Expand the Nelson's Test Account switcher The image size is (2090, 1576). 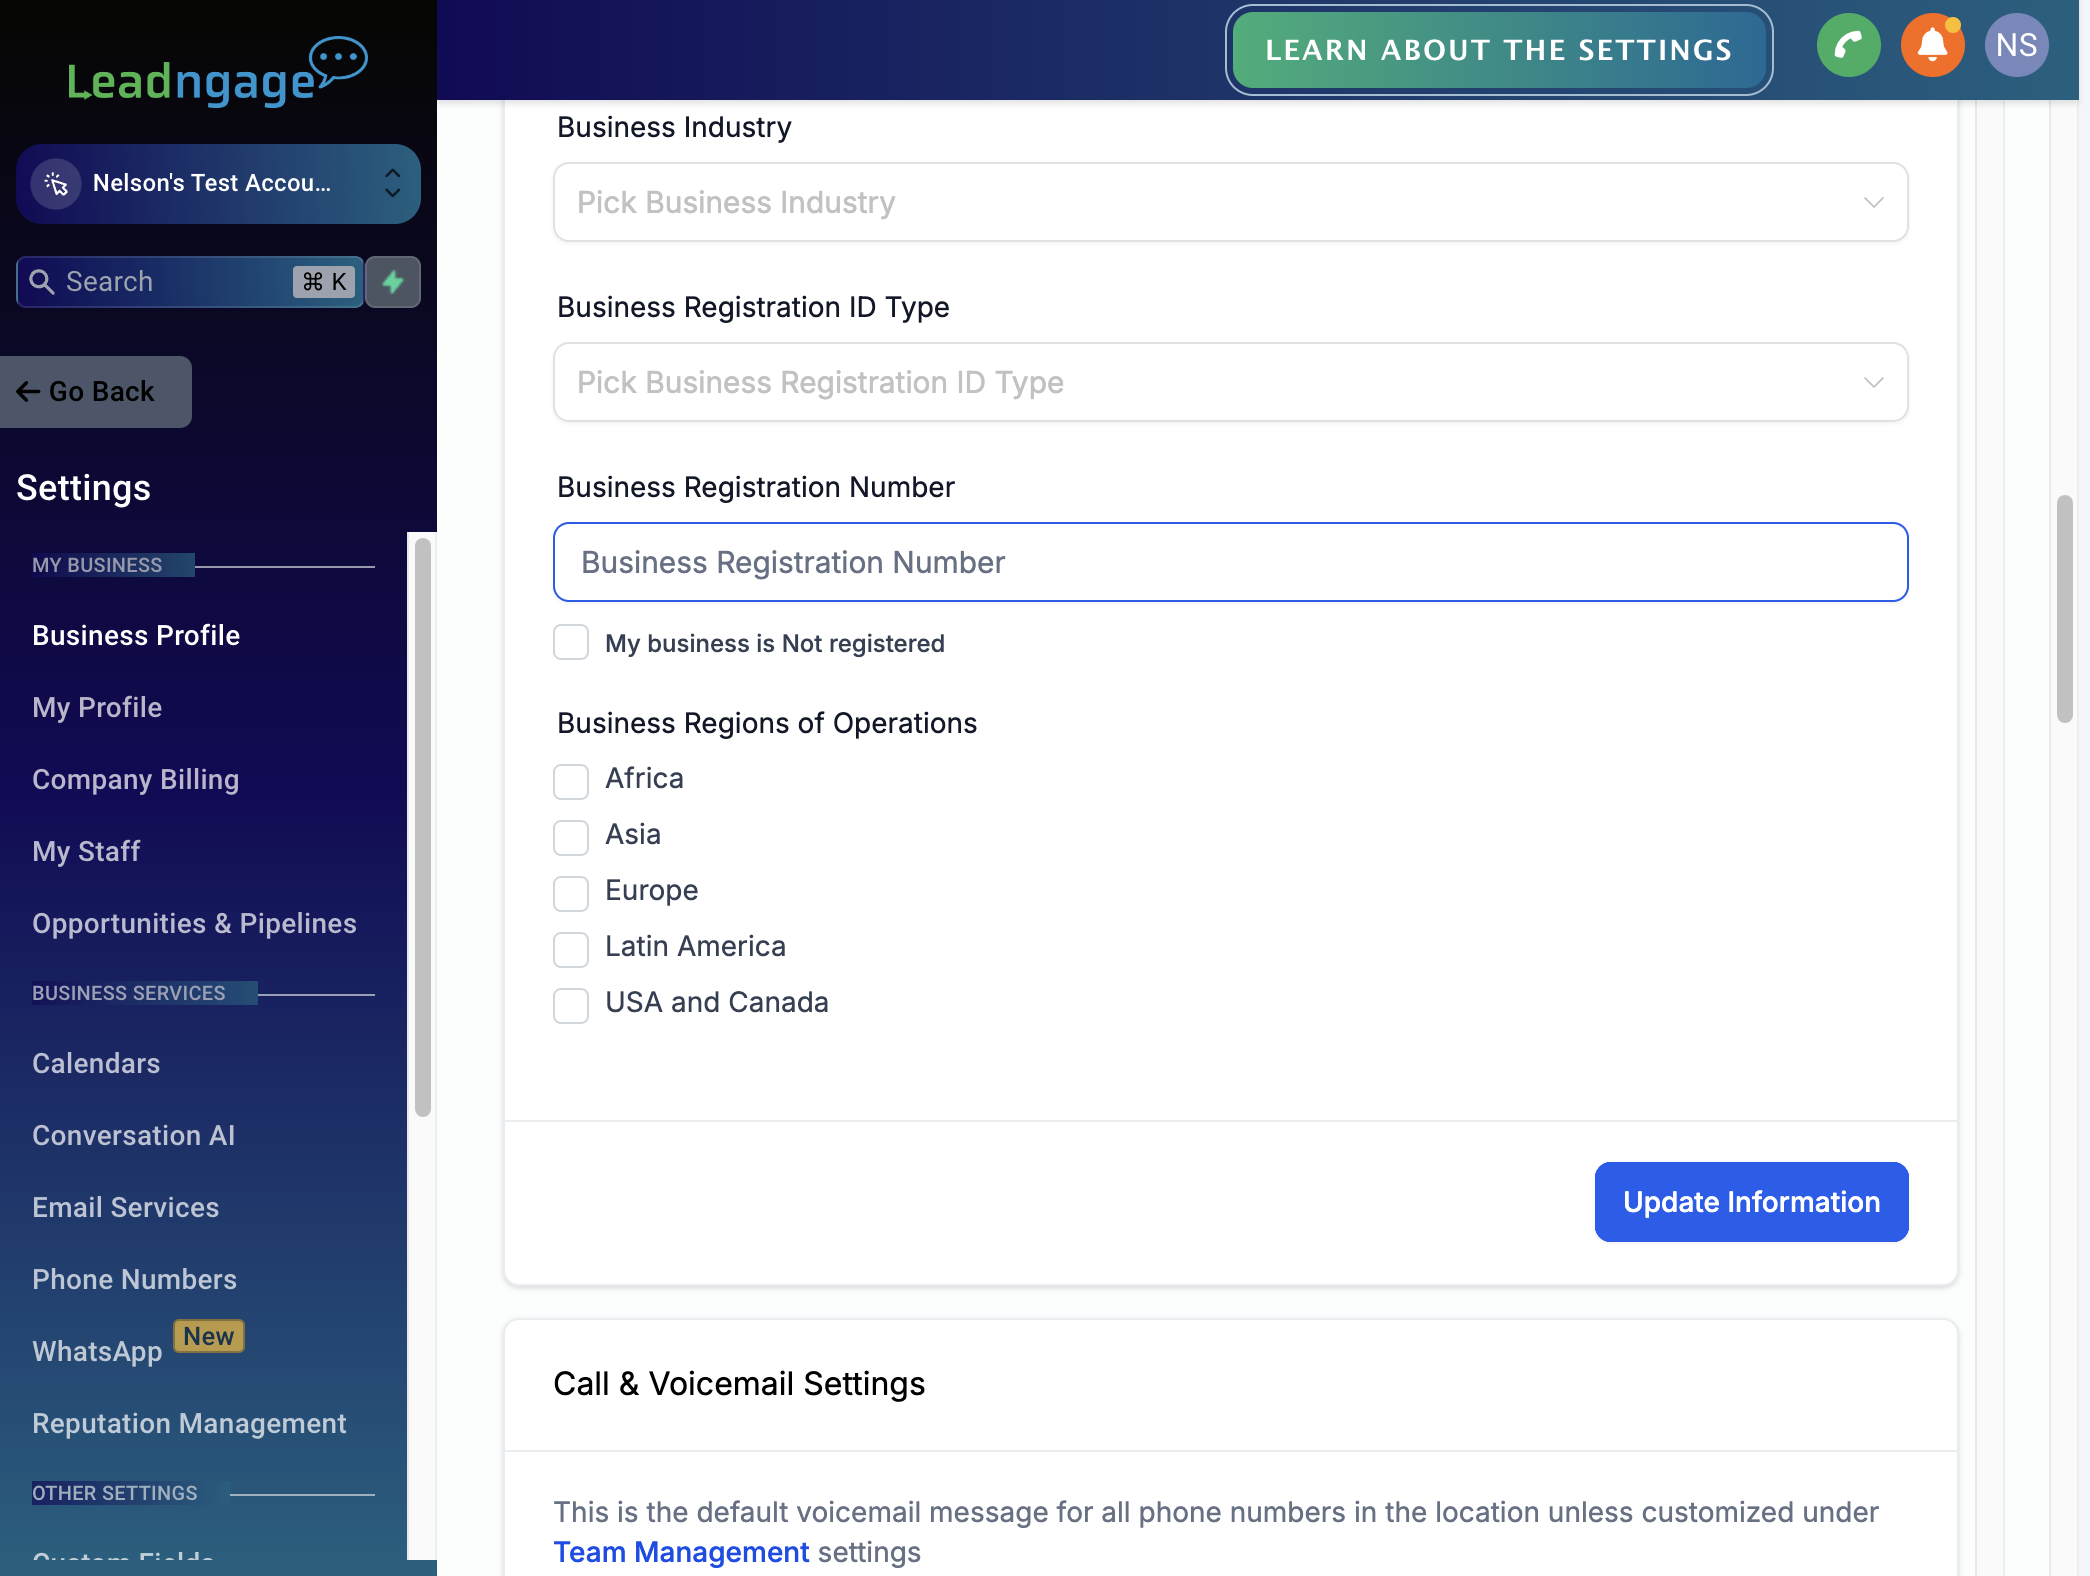coord(218,184)
